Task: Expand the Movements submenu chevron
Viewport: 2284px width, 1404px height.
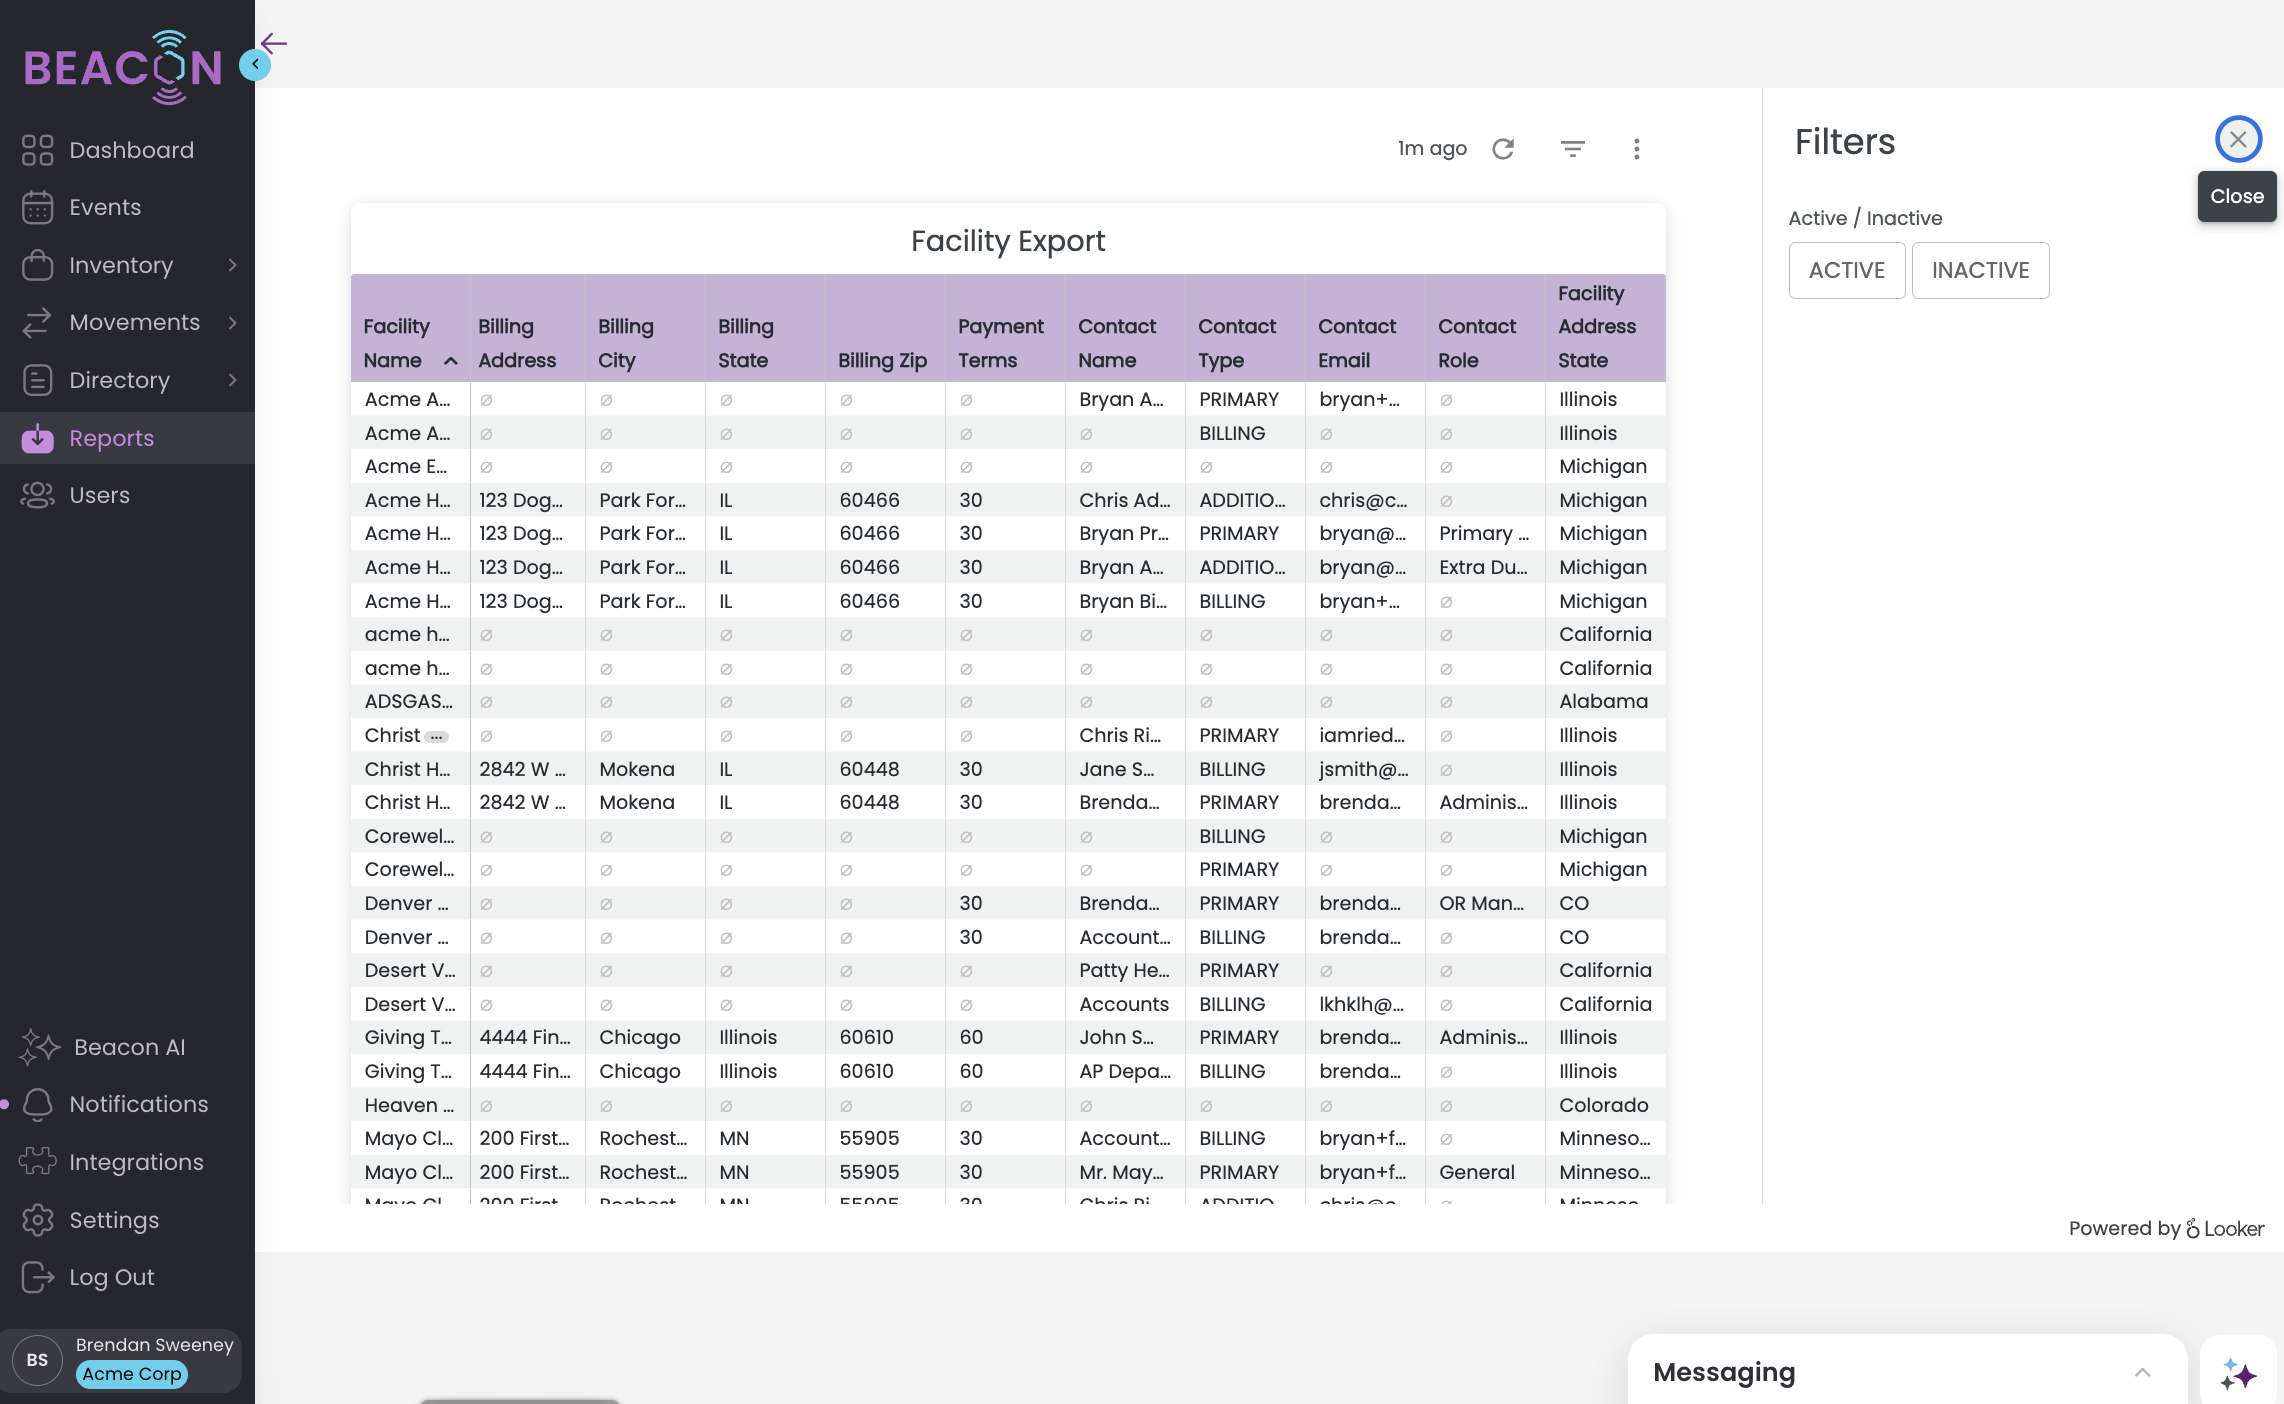Action: point(232,322)
